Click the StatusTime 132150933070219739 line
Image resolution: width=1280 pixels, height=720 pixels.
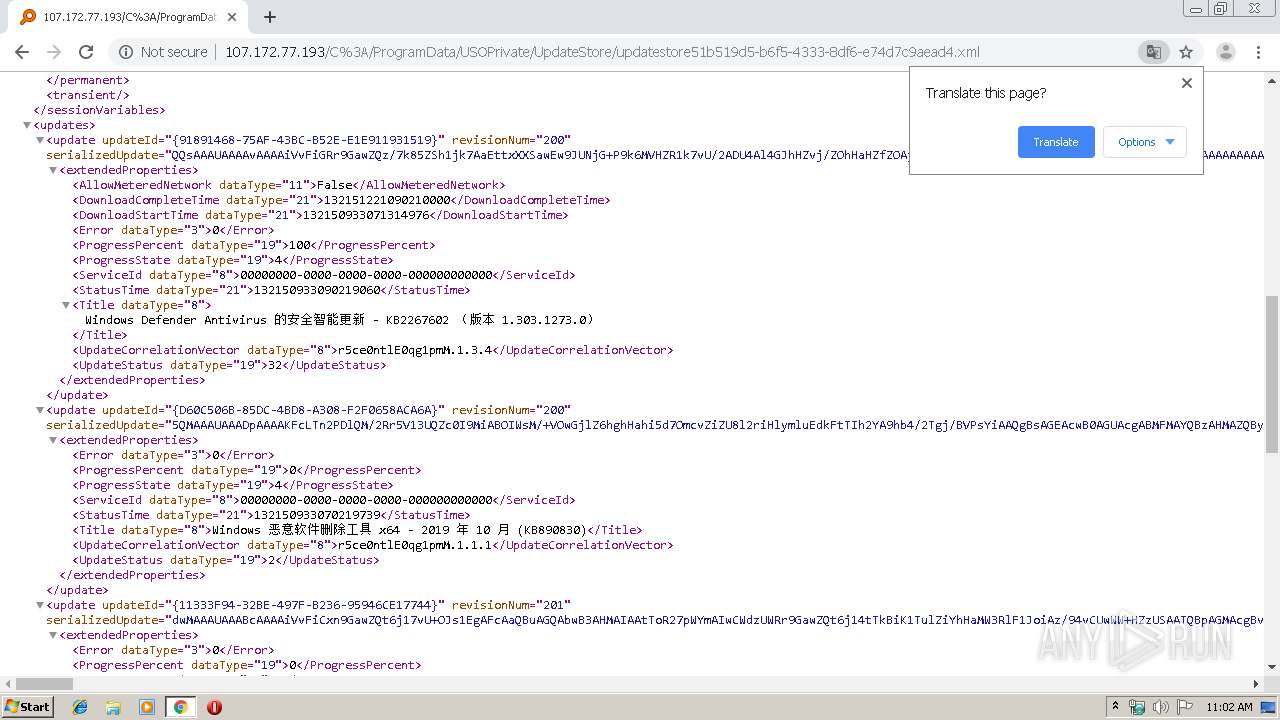tap(271, 515)
